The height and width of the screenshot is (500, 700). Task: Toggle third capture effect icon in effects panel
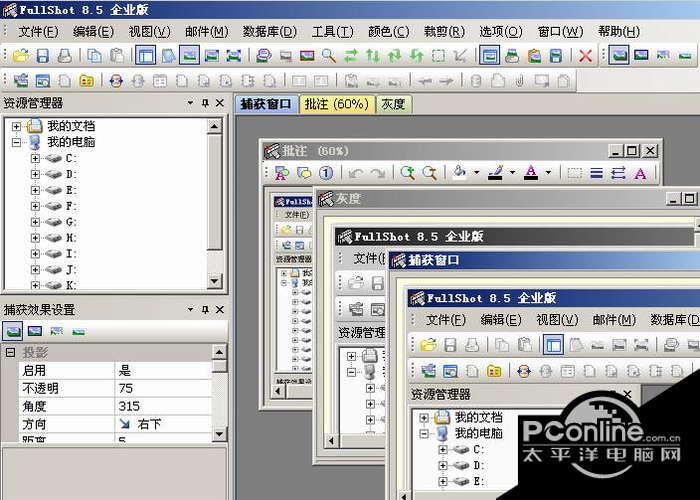click(x=57, y=331)
